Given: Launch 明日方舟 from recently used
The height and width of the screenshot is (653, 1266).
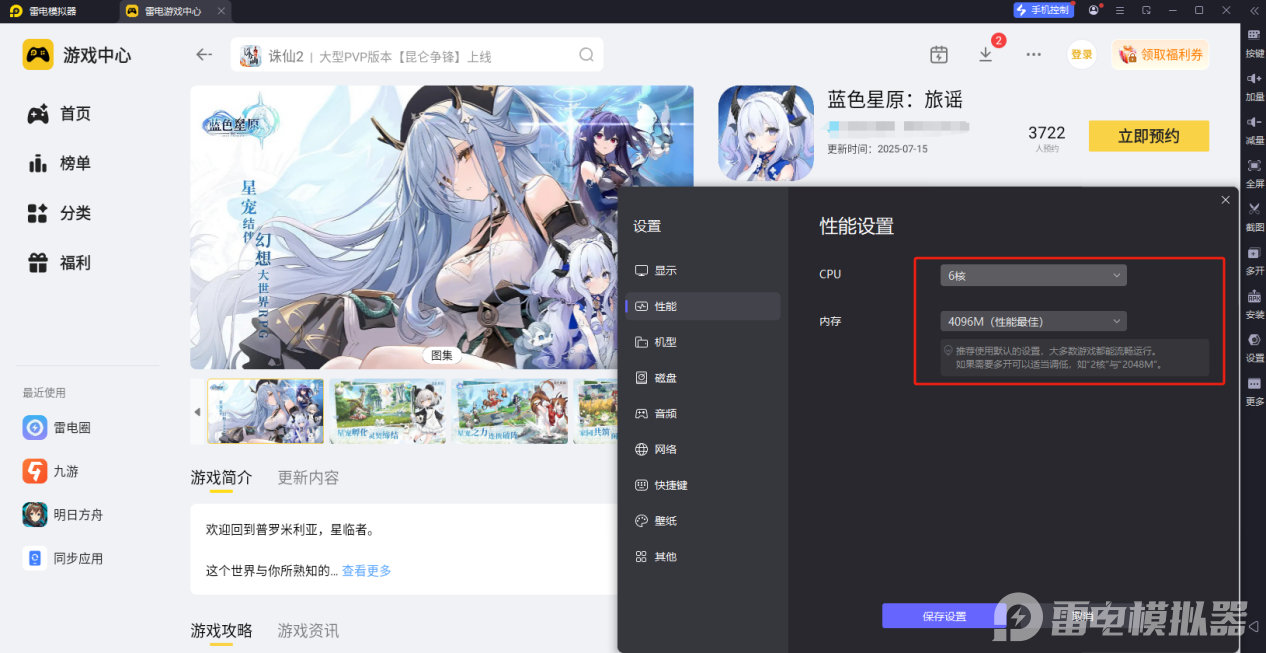Looking at the screenshot, I should (x=64, y=514).
